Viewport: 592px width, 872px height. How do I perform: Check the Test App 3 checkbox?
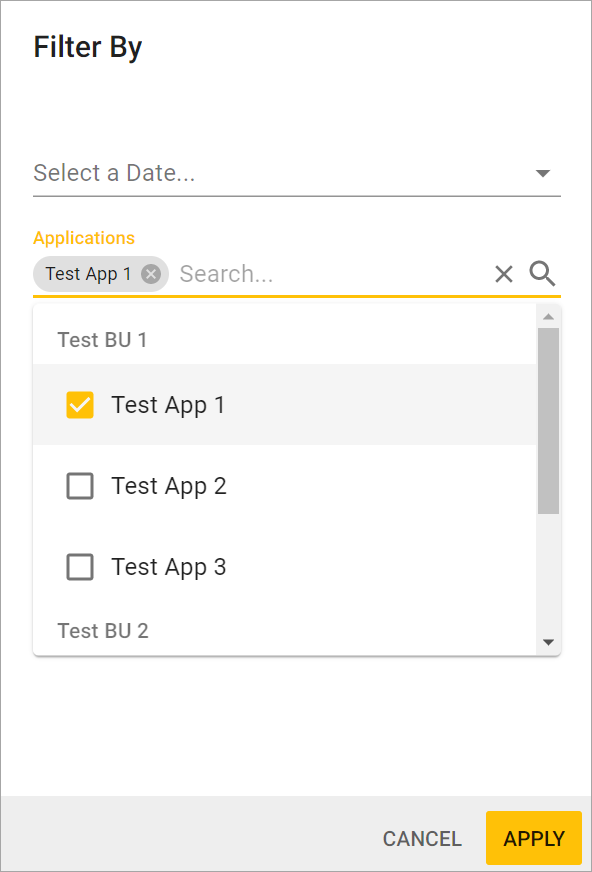[80, 567]
